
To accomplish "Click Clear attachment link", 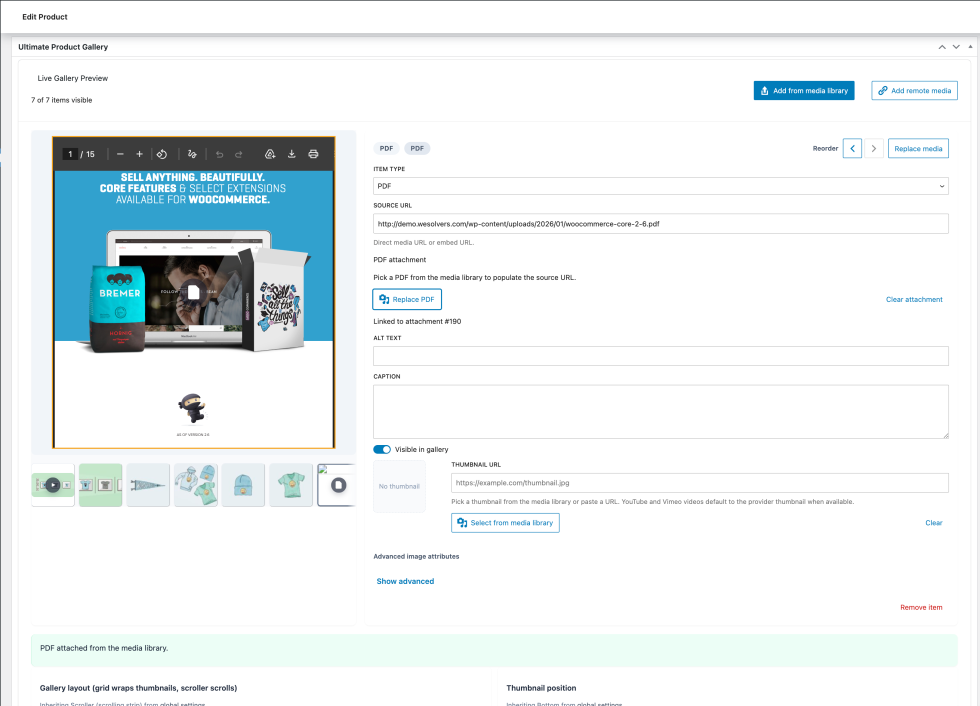I will tap(914, 300).
